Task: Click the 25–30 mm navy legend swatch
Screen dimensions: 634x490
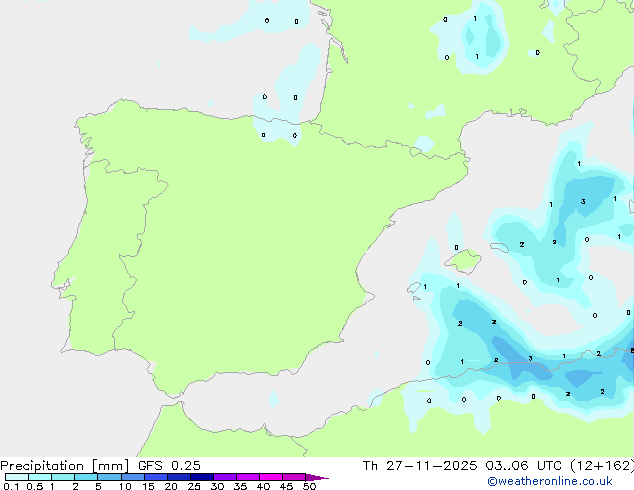Action: (x=202, y=477)
